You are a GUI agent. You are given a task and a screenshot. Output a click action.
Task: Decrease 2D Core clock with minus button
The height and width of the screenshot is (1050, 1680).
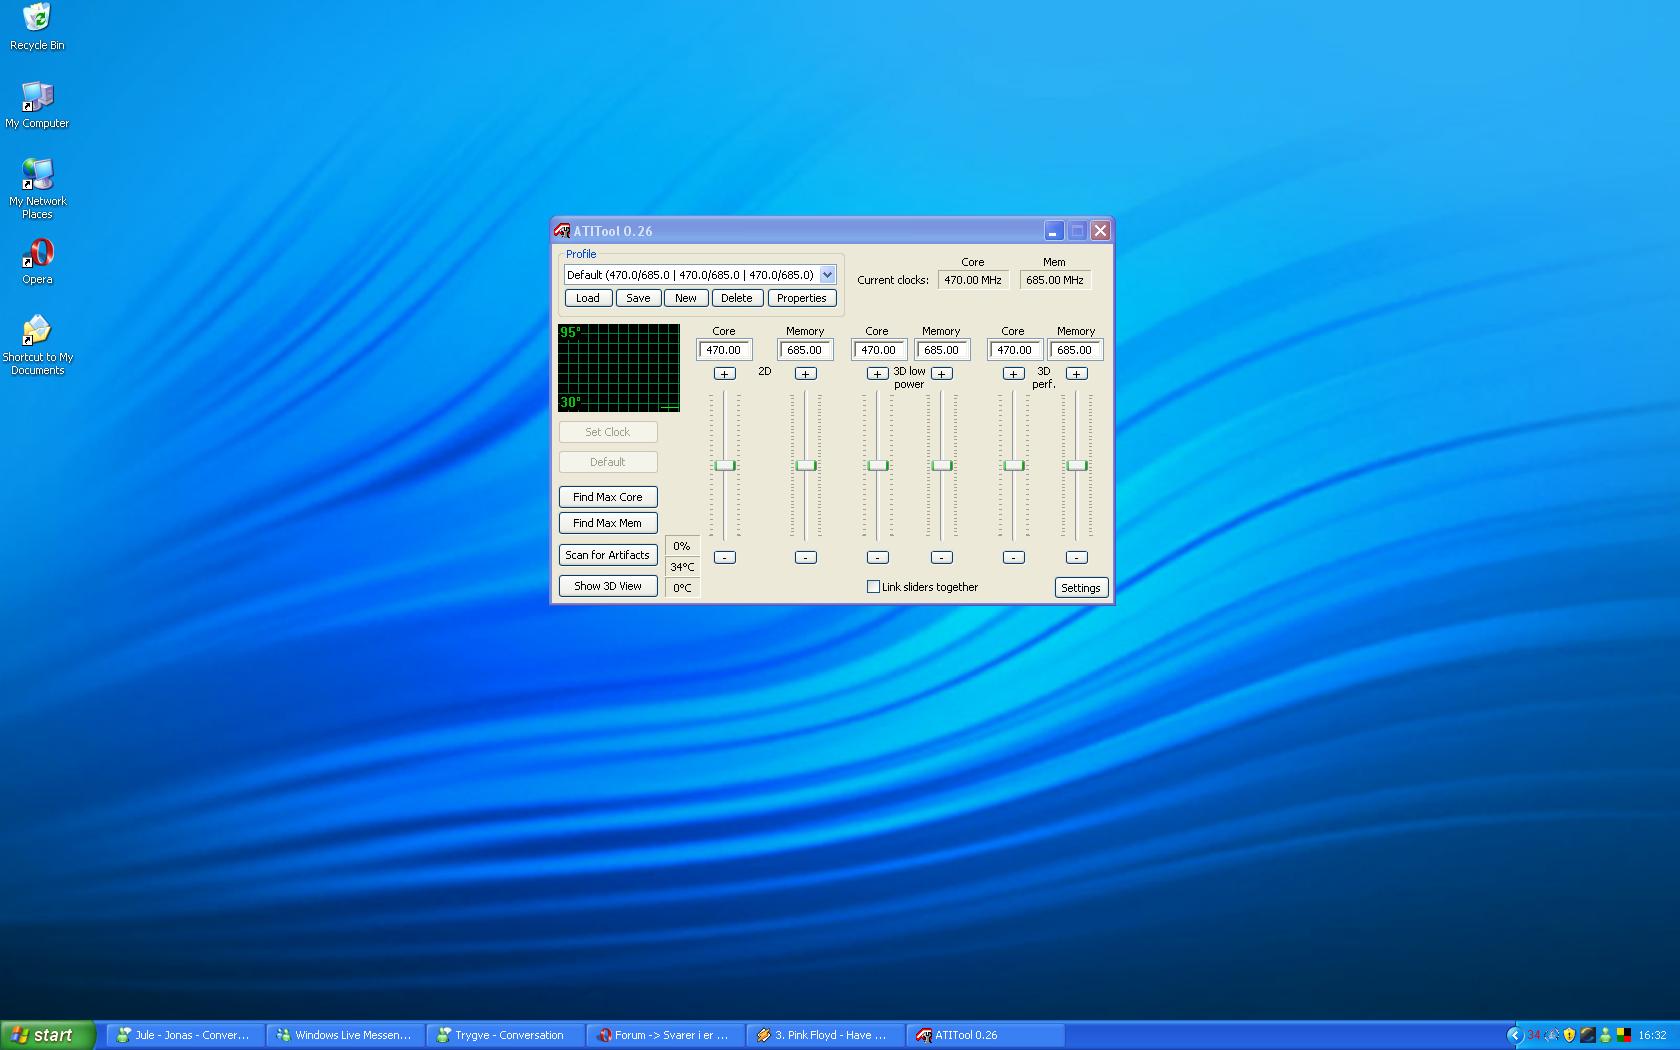pyautogui.click(x=725, y=557)
